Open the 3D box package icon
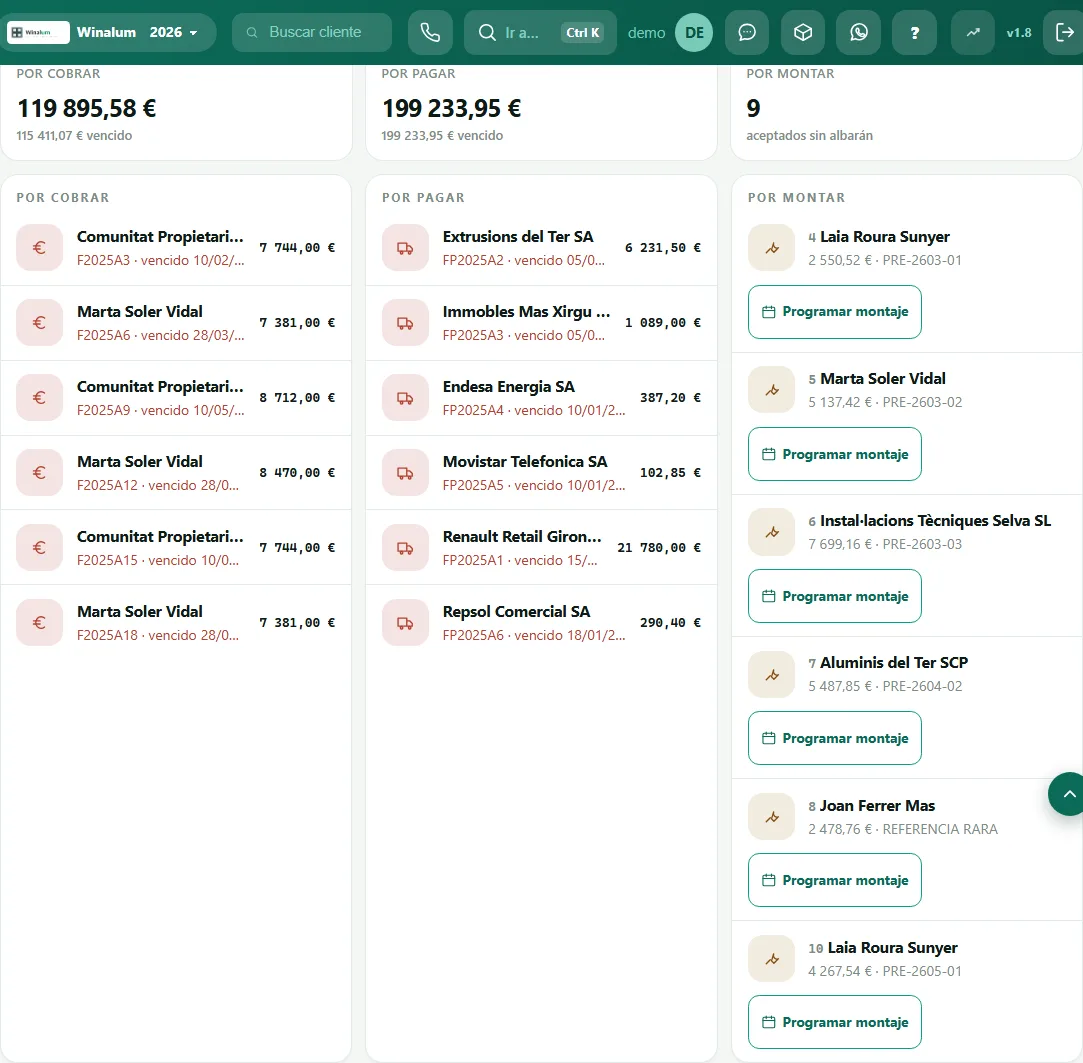The image size is (1083, 1063). tap(803, 32)
